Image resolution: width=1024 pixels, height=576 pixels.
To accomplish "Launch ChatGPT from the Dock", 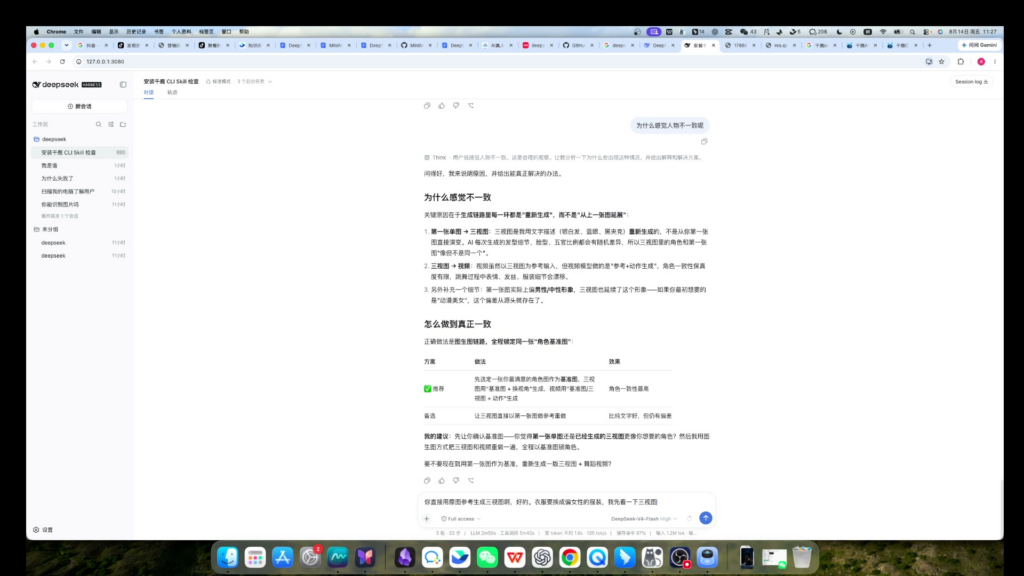I will pos(542,557).
